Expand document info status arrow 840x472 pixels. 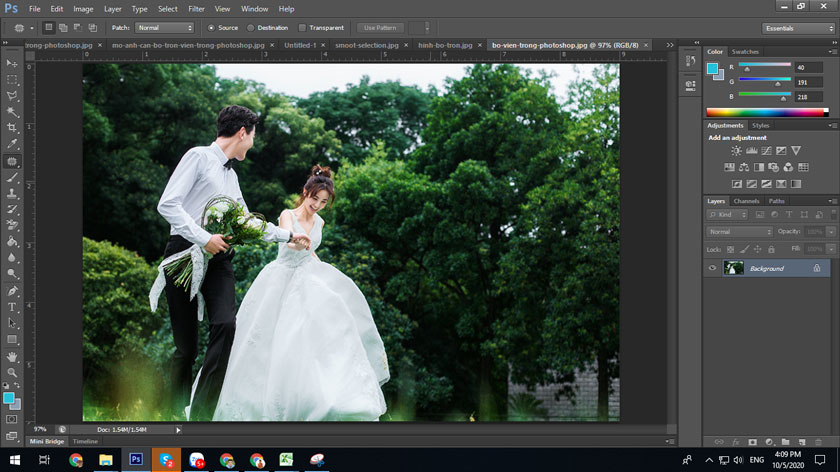click(x=178, y=430)
